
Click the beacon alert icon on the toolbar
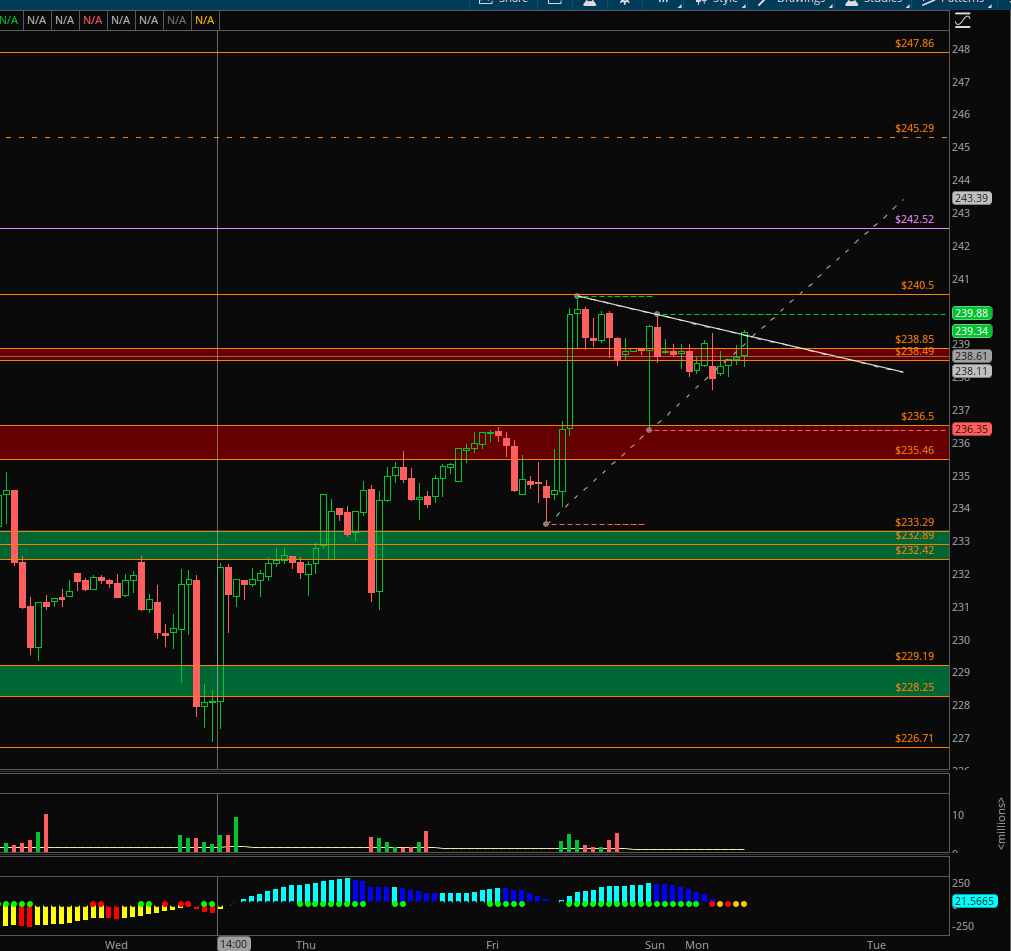[624, 2]
